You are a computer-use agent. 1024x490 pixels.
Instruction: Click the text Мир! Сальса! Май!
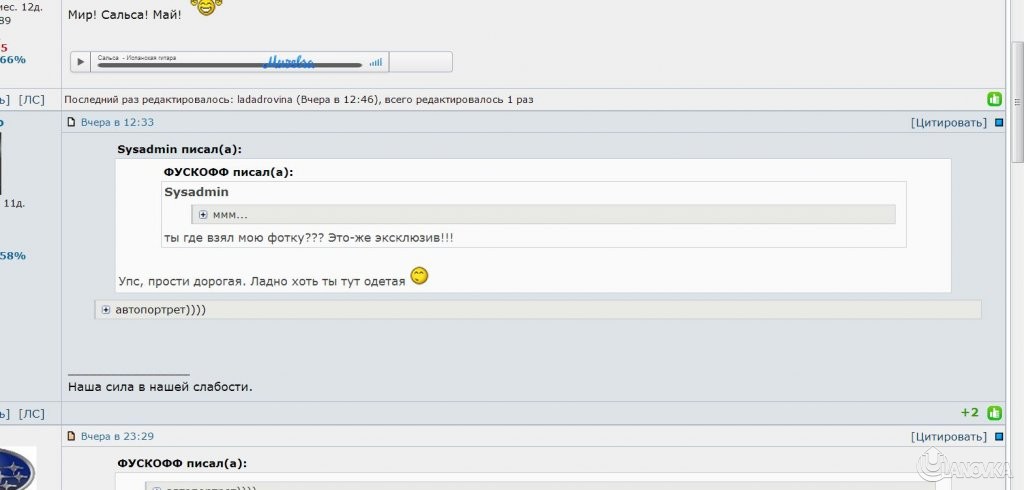[x=125, y=14]
